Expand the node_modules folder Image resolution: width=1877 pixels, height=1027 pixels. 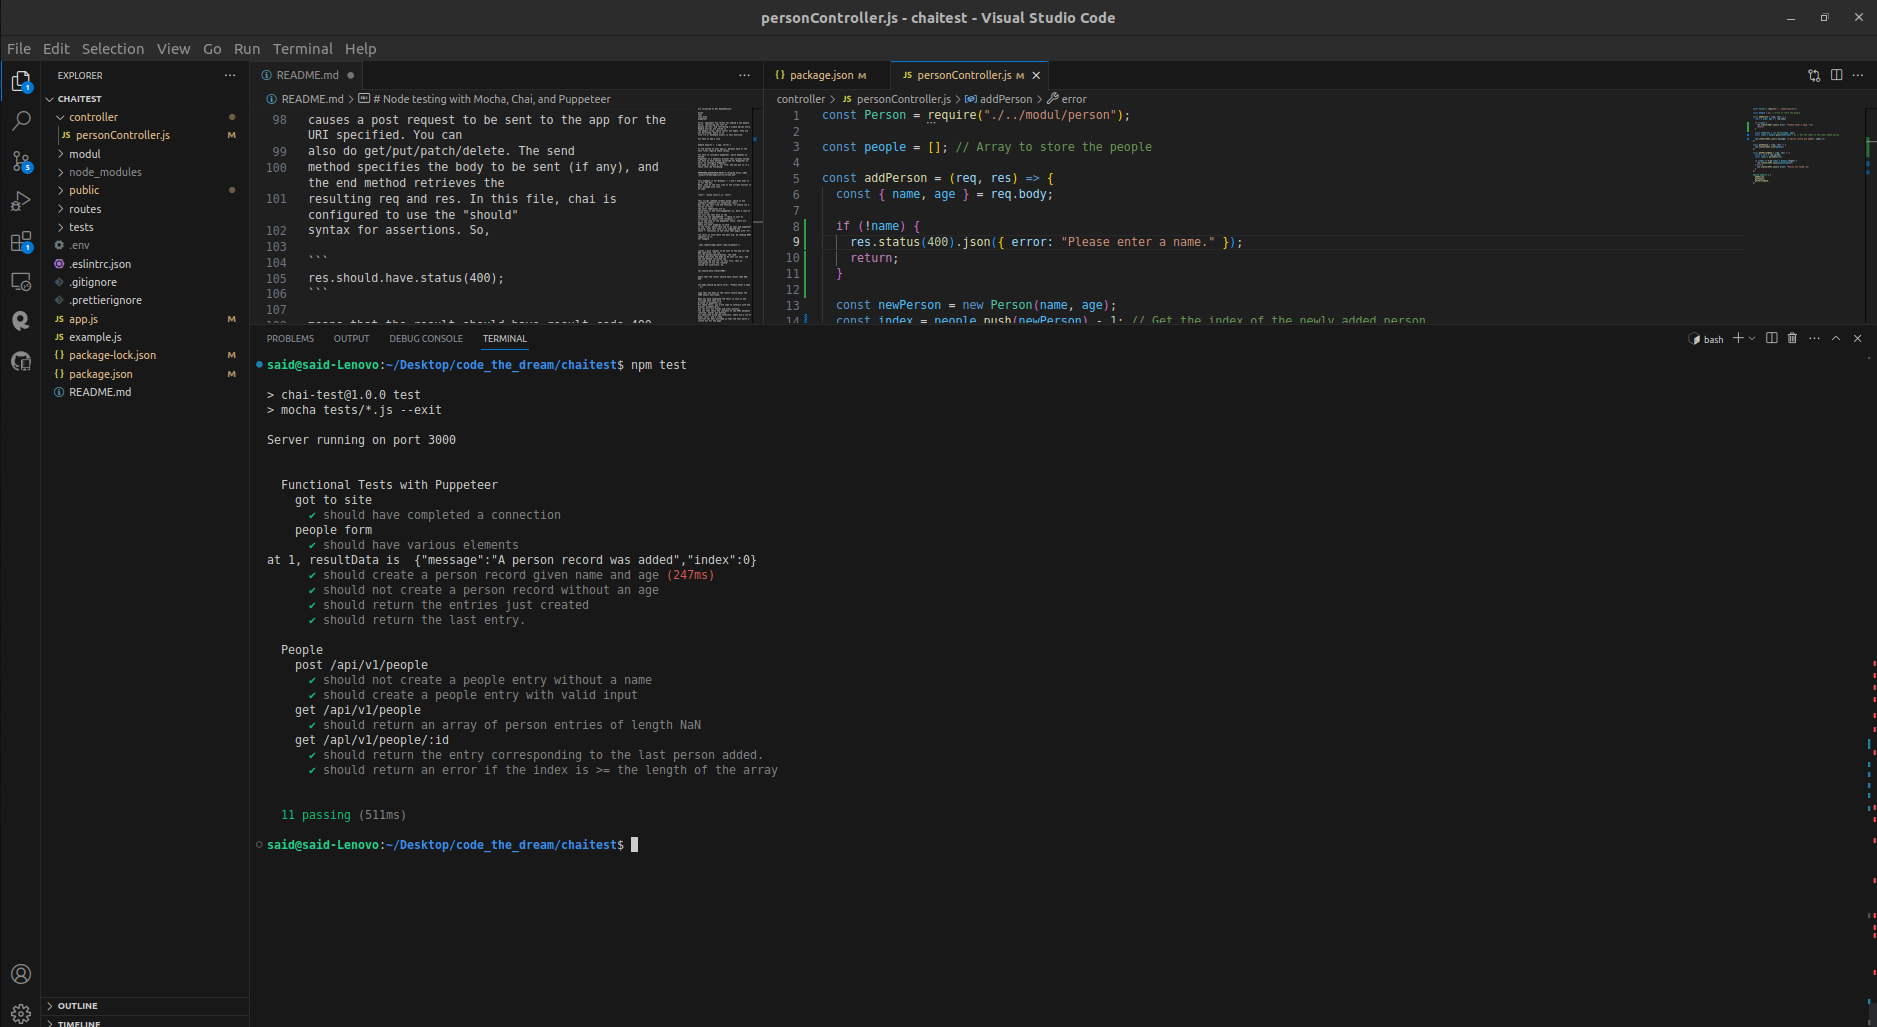[x=144, y=172]
